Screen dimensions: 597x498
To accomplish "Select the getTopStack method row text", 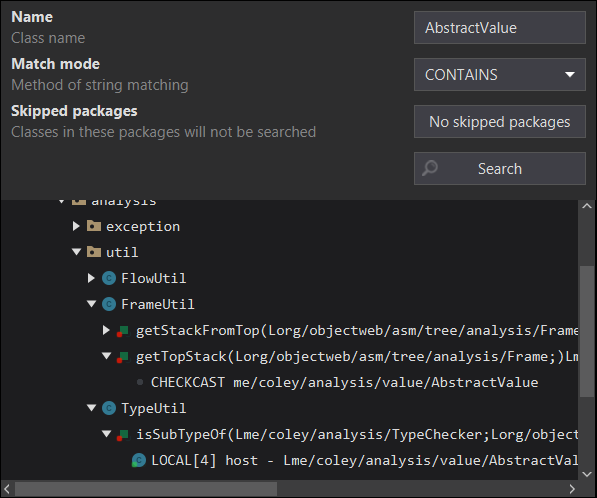I will (357, 356).
